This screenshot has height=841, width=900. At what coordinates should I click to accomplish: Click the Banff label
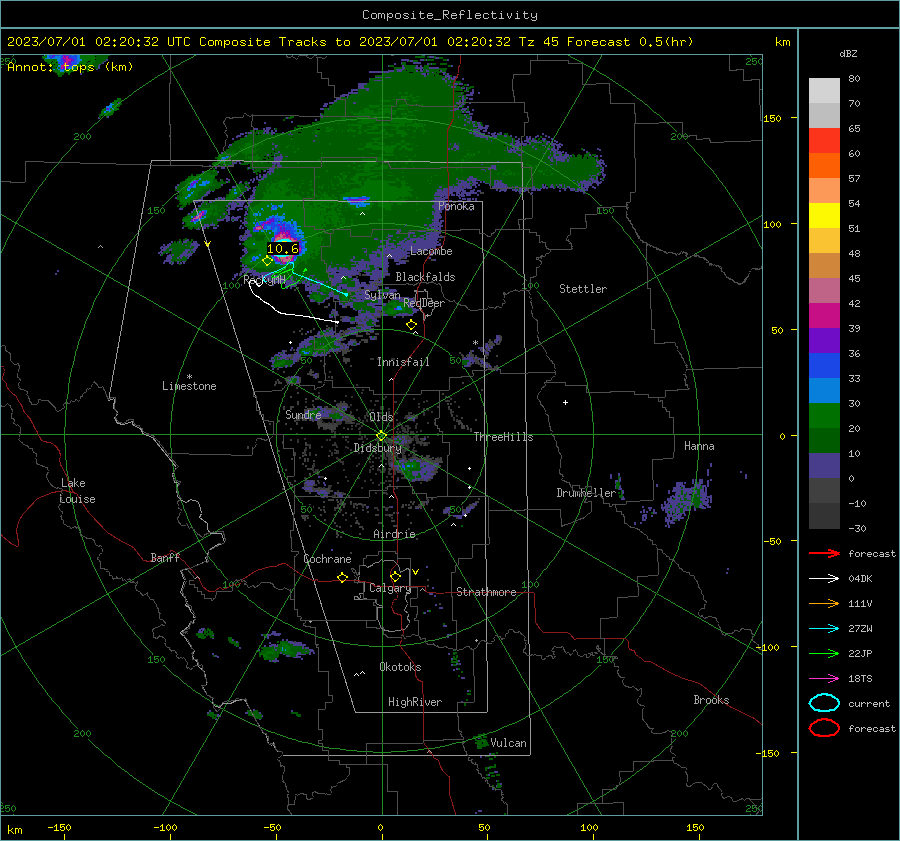pyautogui.click(x=165, y=557)
